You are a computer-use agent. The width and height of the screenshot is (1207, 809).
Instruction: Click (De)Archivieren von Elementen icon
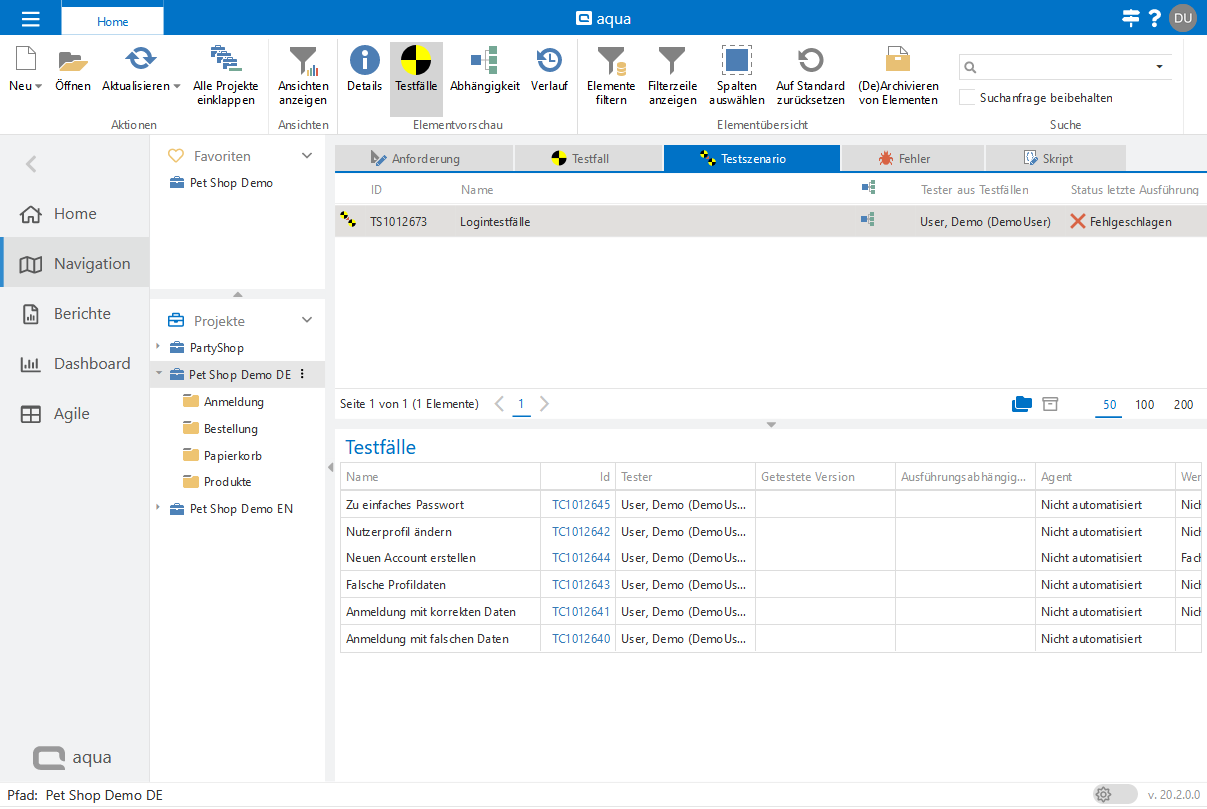(x=898, y=62)
